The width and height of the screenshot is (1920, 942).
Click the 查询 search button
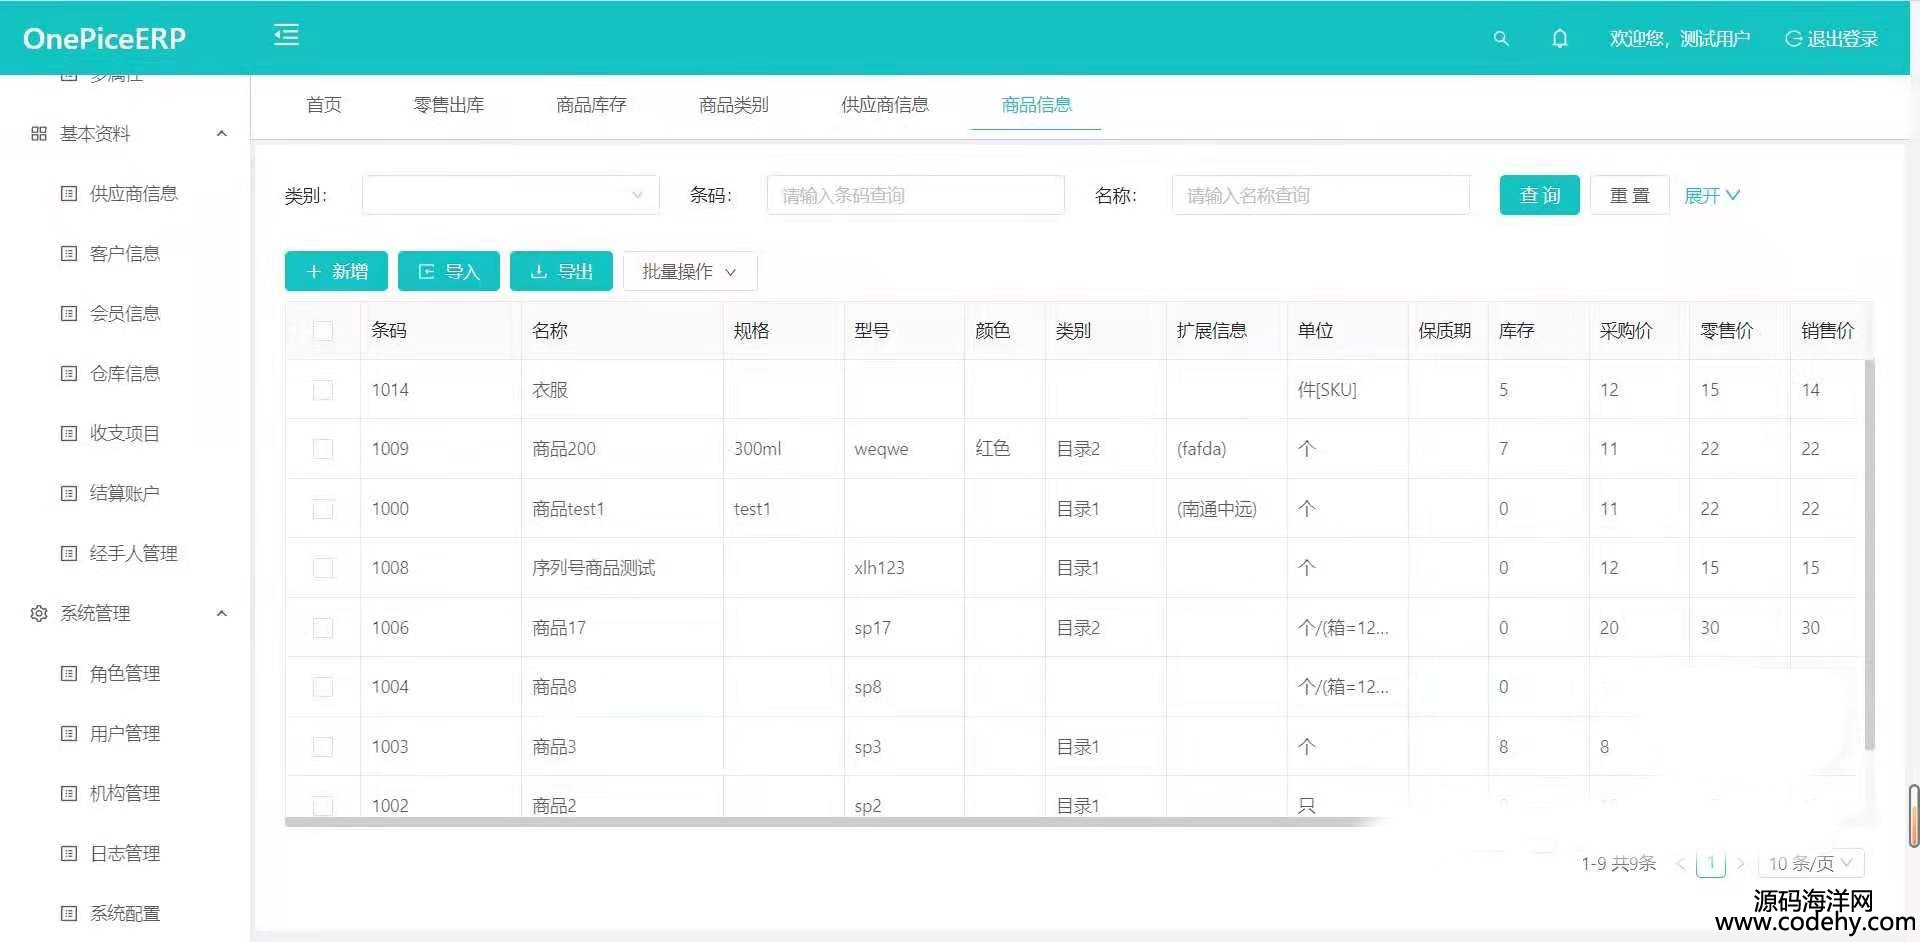1539,195
